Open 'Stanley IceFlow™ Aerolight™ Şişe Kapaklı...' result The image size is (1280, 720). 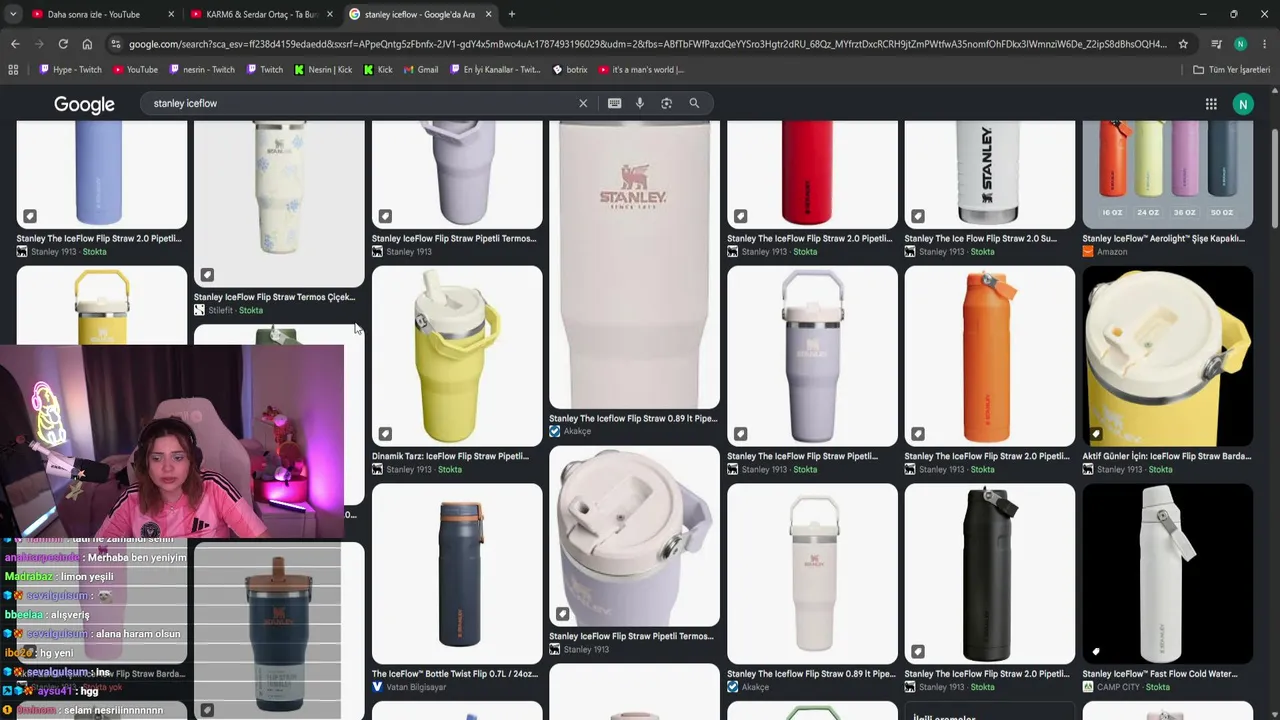point(1164,239)
